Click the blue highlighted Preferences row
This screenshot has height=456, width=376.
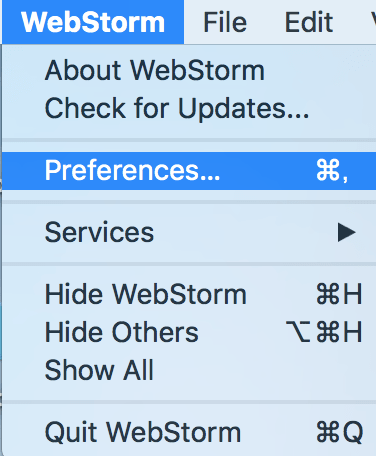coord(189,171)
